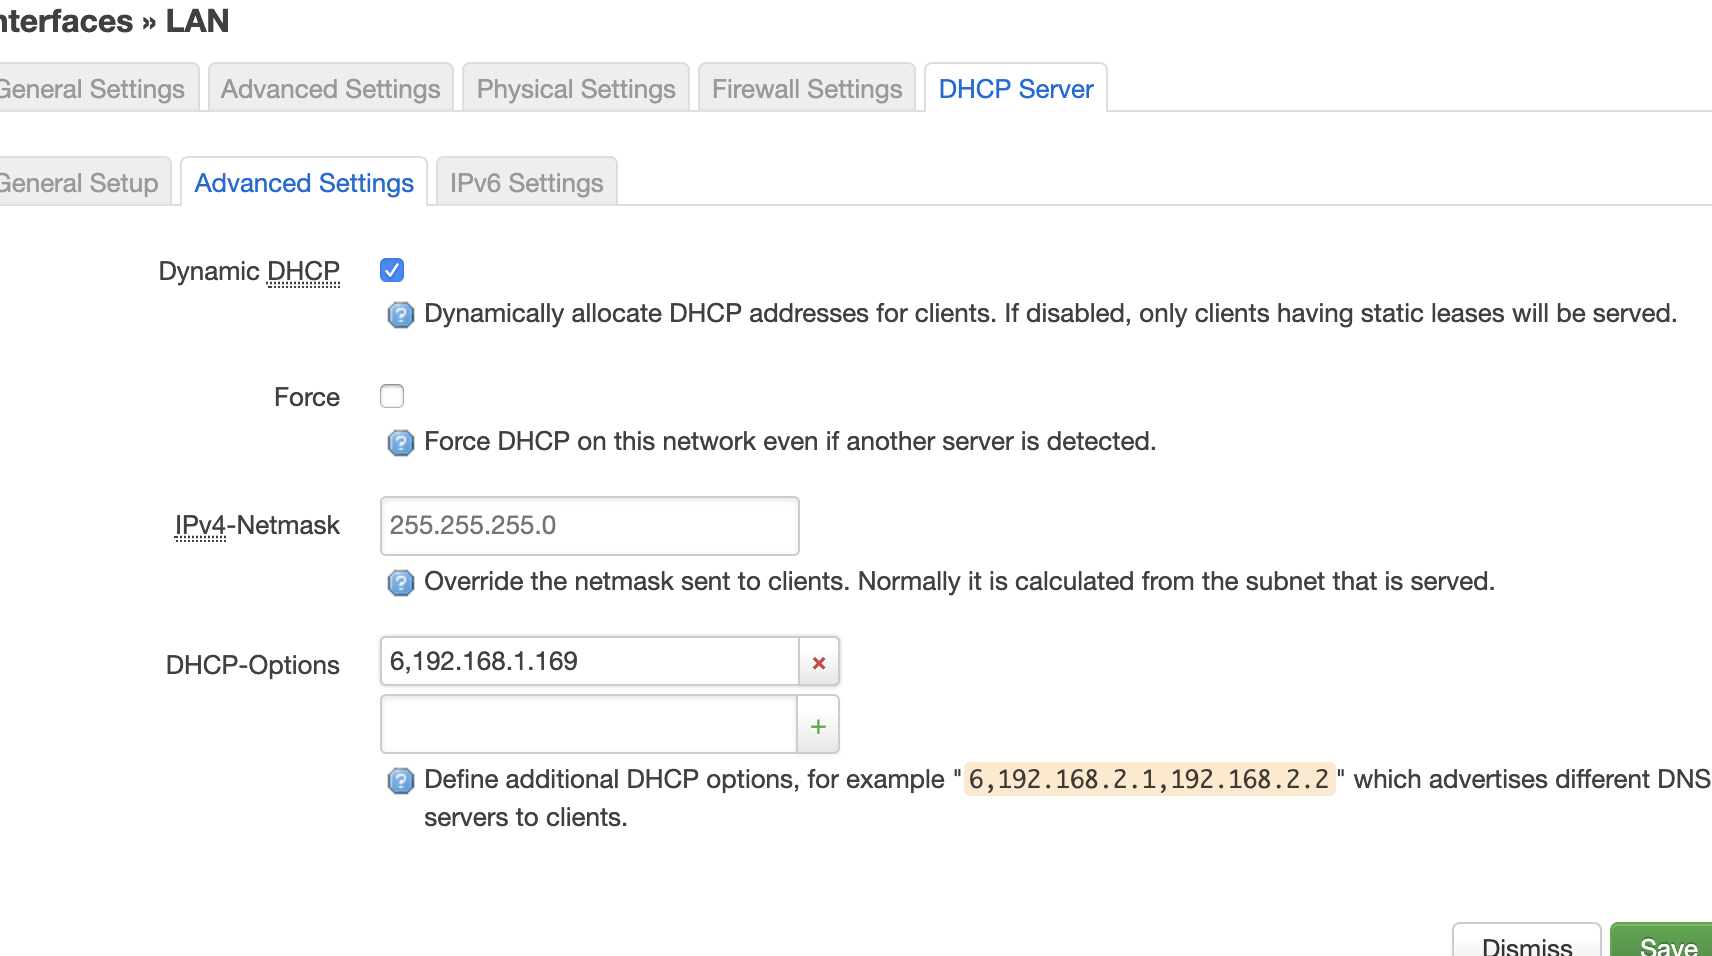
Task: Click the help icon beside Force DHCP description
Action: (x=400, y=443)
